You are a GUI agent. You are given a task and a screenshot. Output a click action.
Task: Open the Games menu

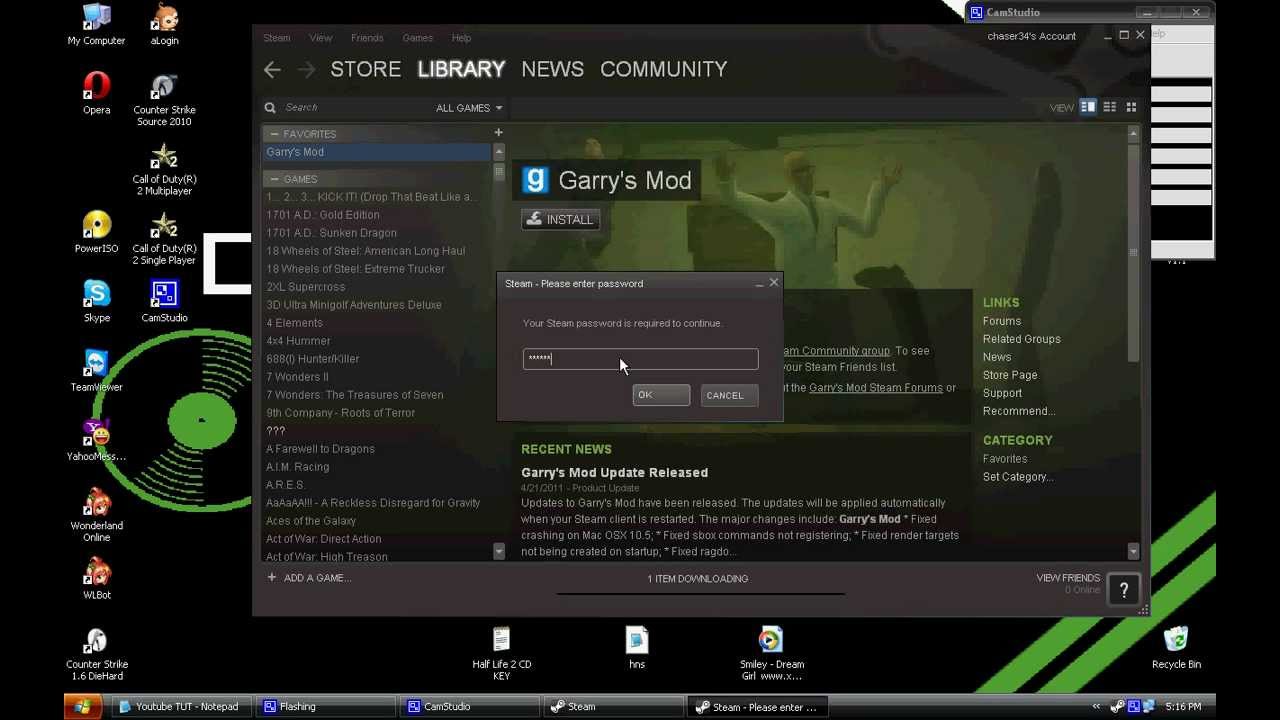point(418,38)
